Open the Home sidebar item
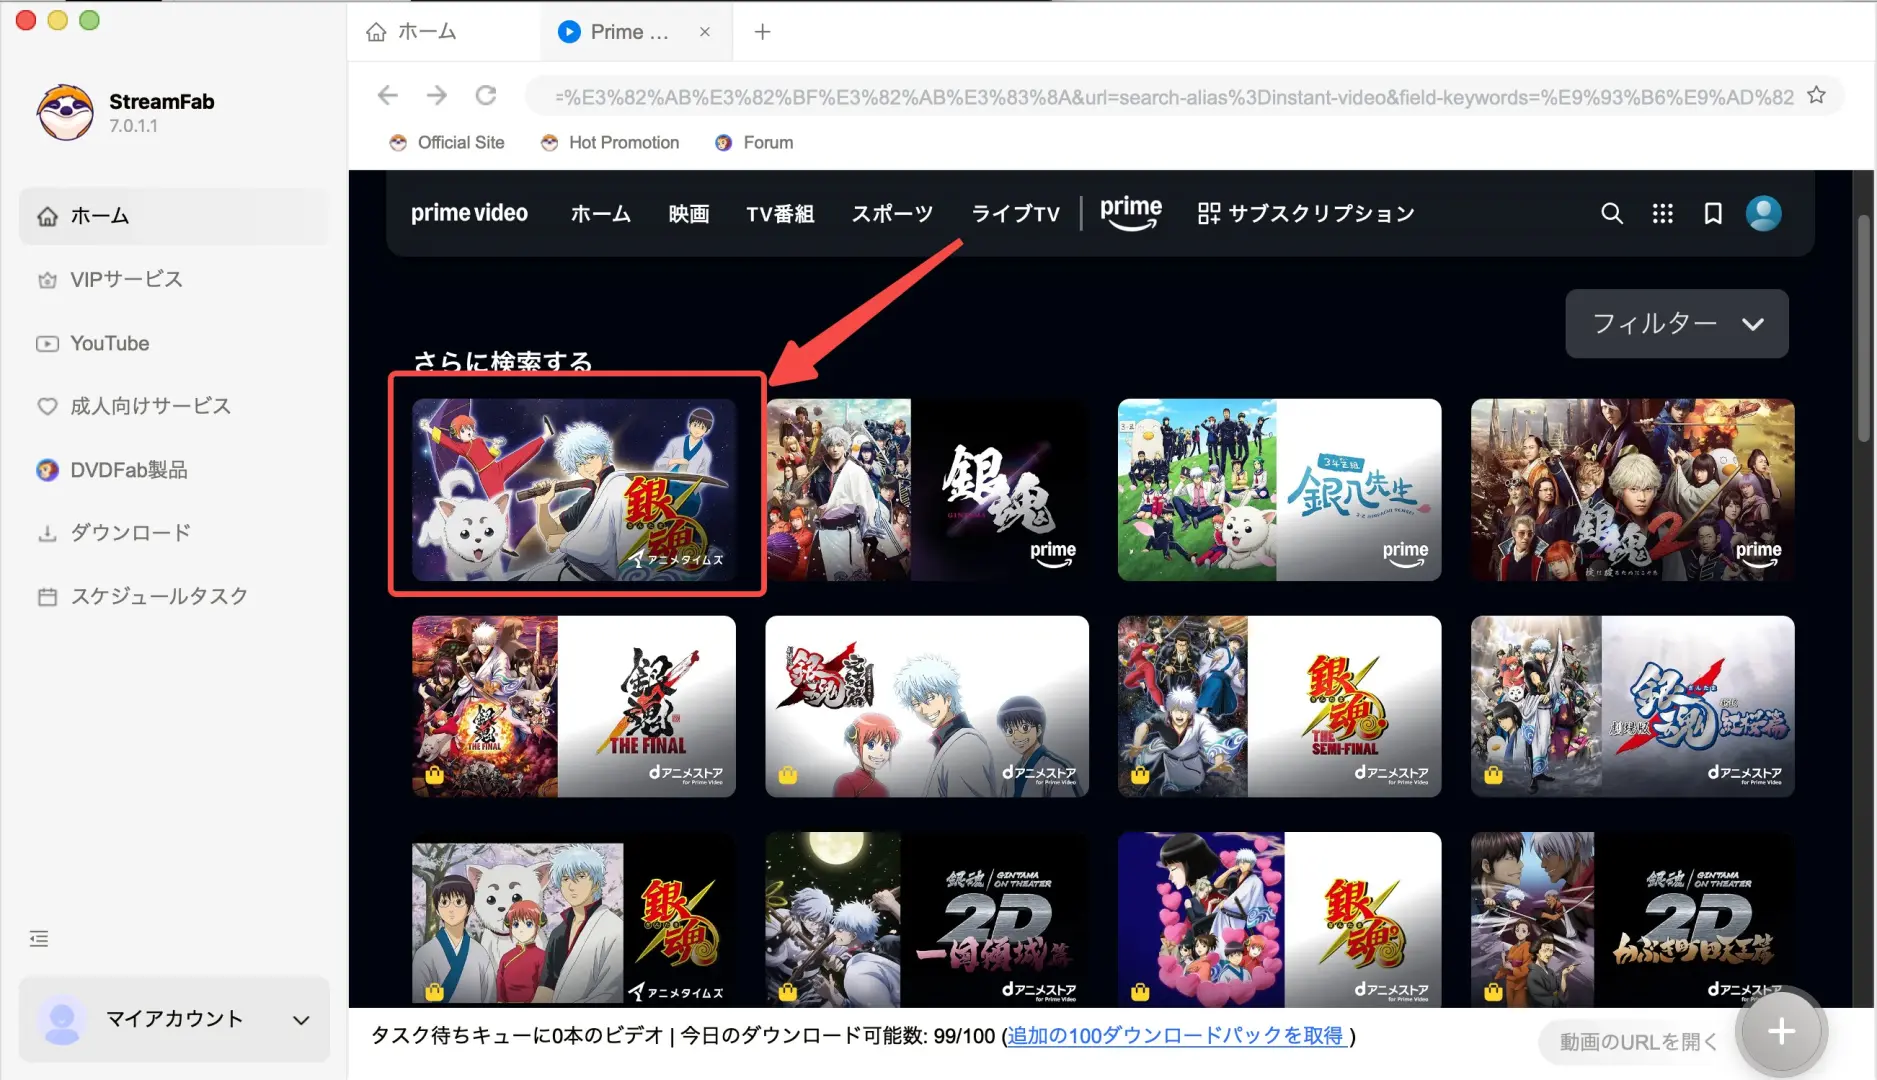This screenshot has height=1080, width=1877. click(174, 216)
